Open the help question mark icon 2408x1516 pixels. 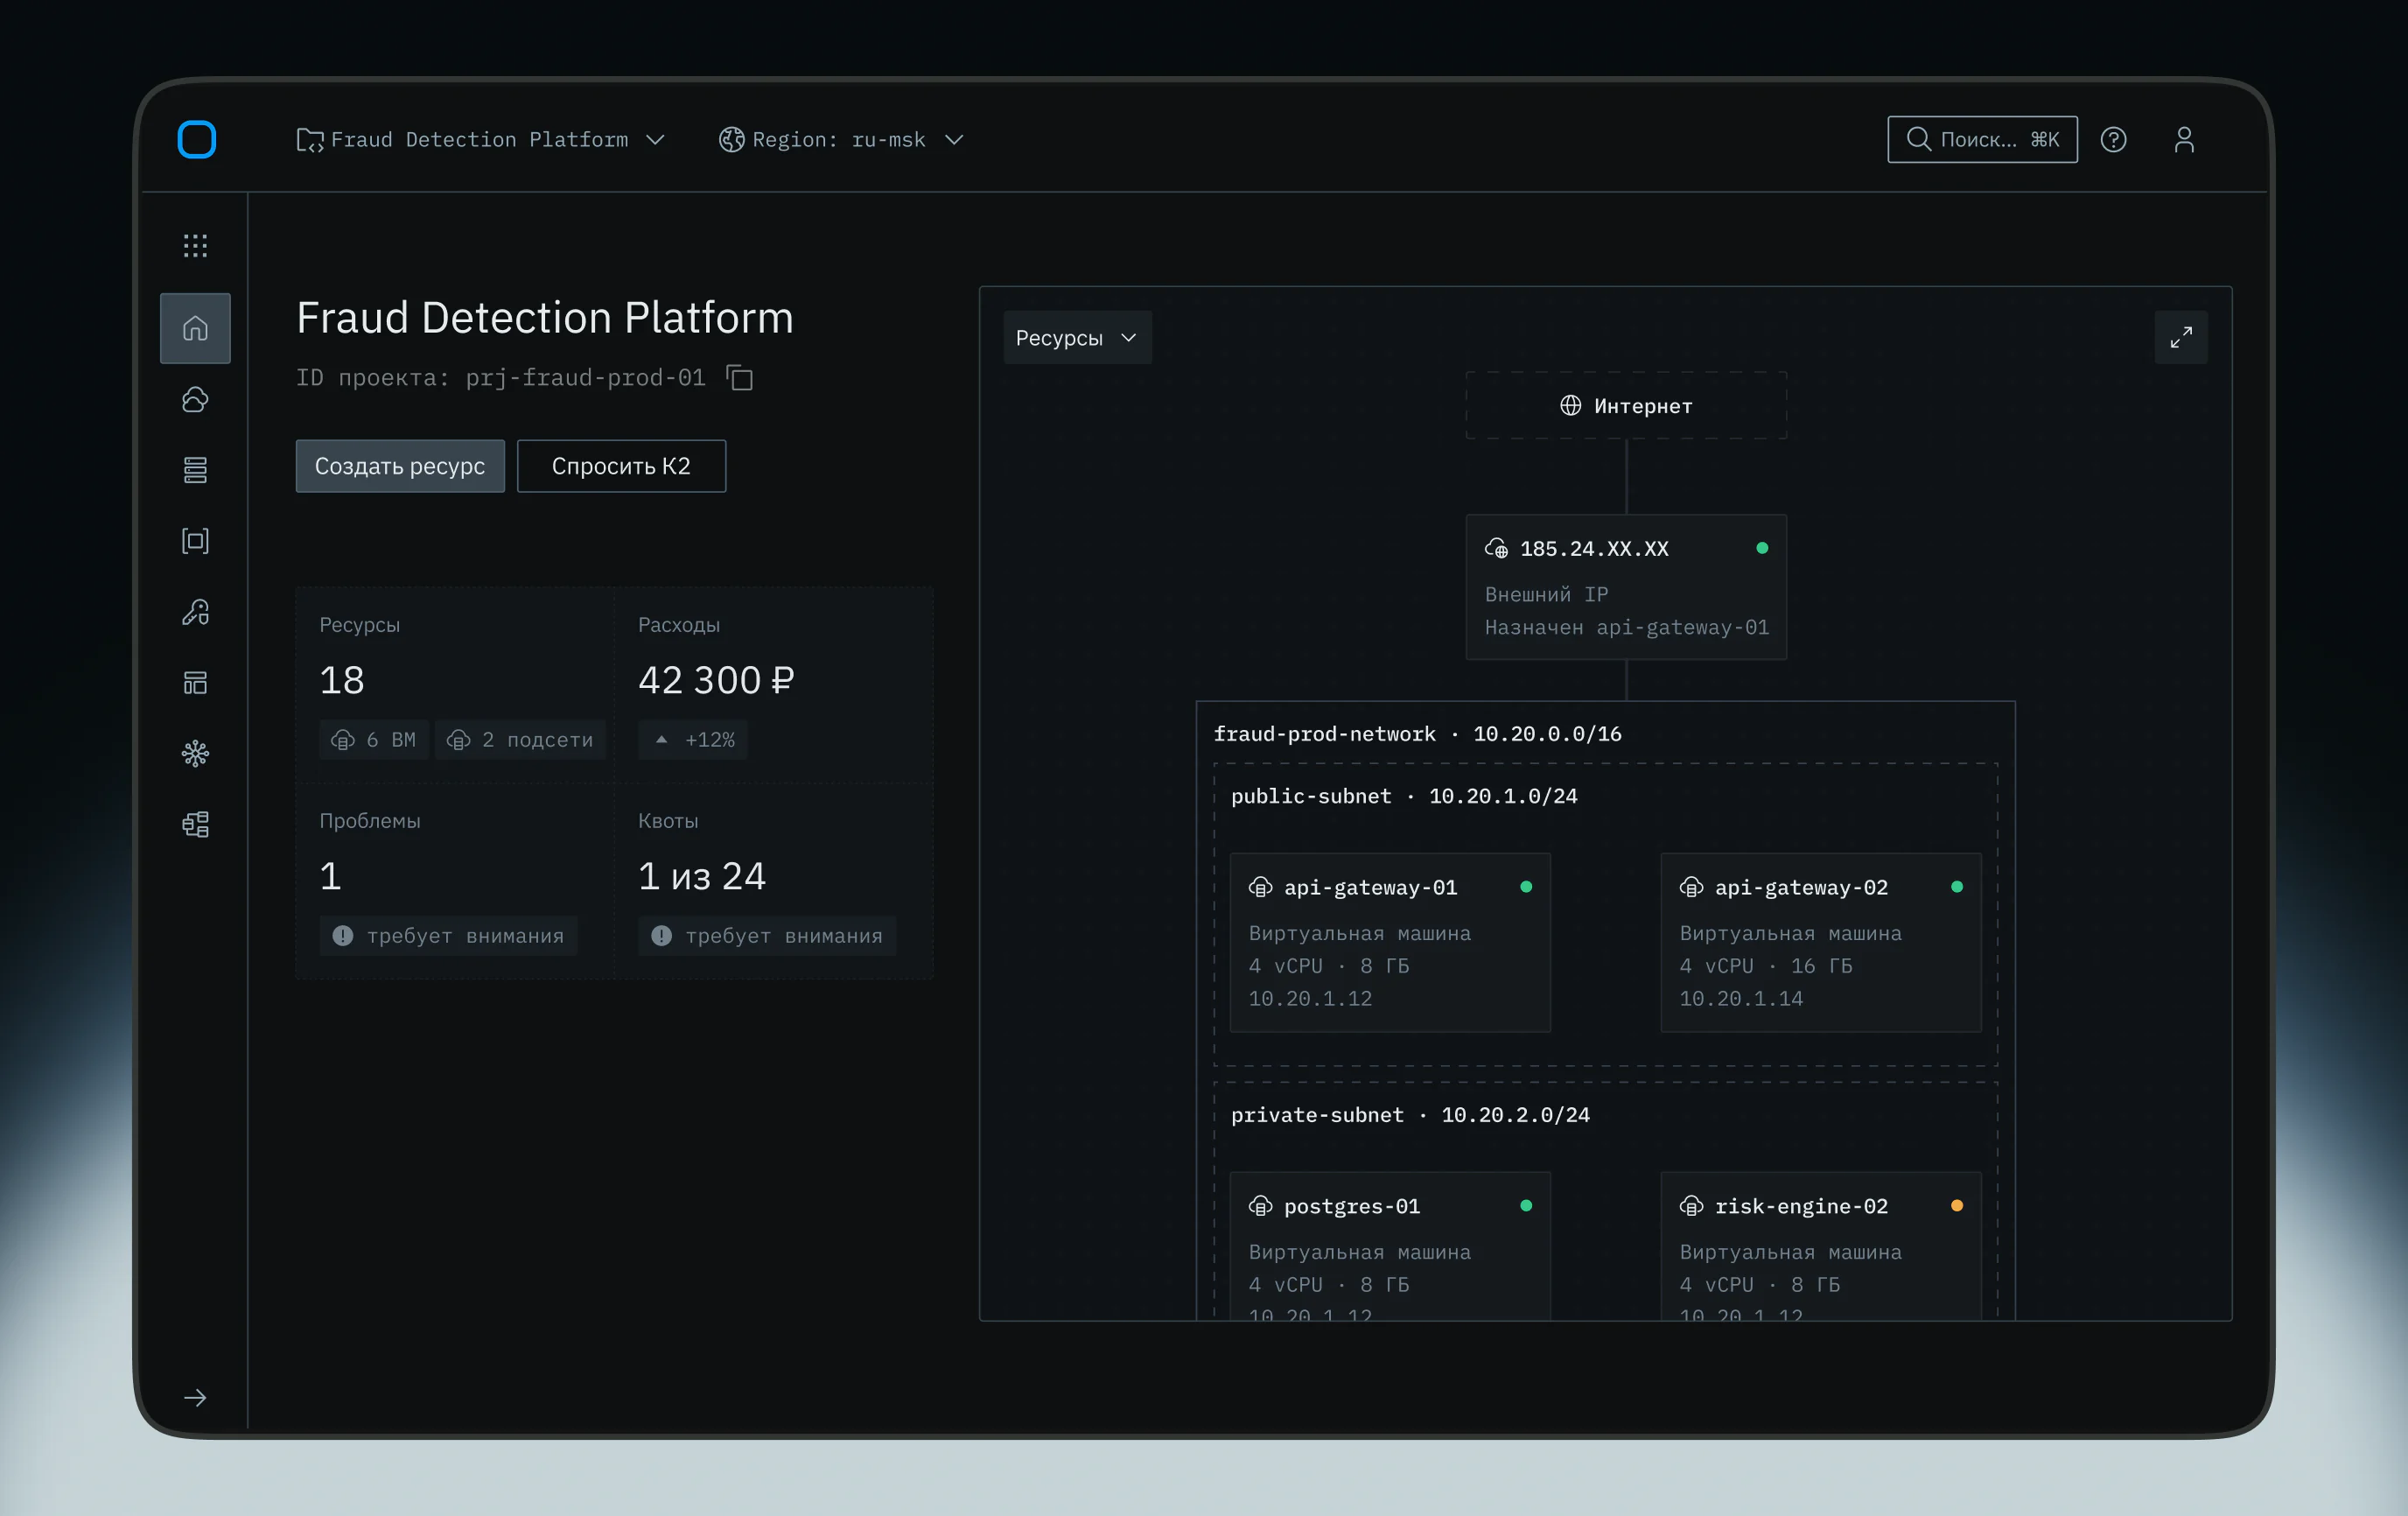pyautogui.click(x=2113, y=139)
